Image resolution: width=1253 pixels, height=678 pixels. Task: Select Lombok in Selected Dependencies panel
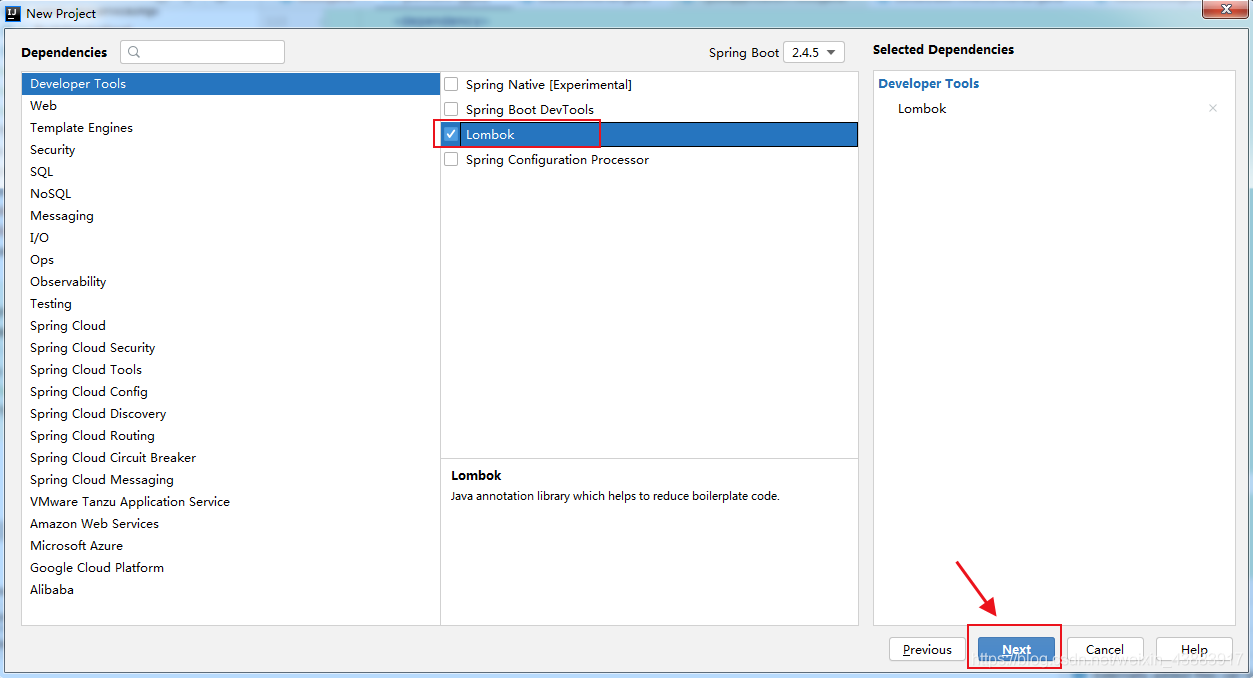click(x=922, y=108)
